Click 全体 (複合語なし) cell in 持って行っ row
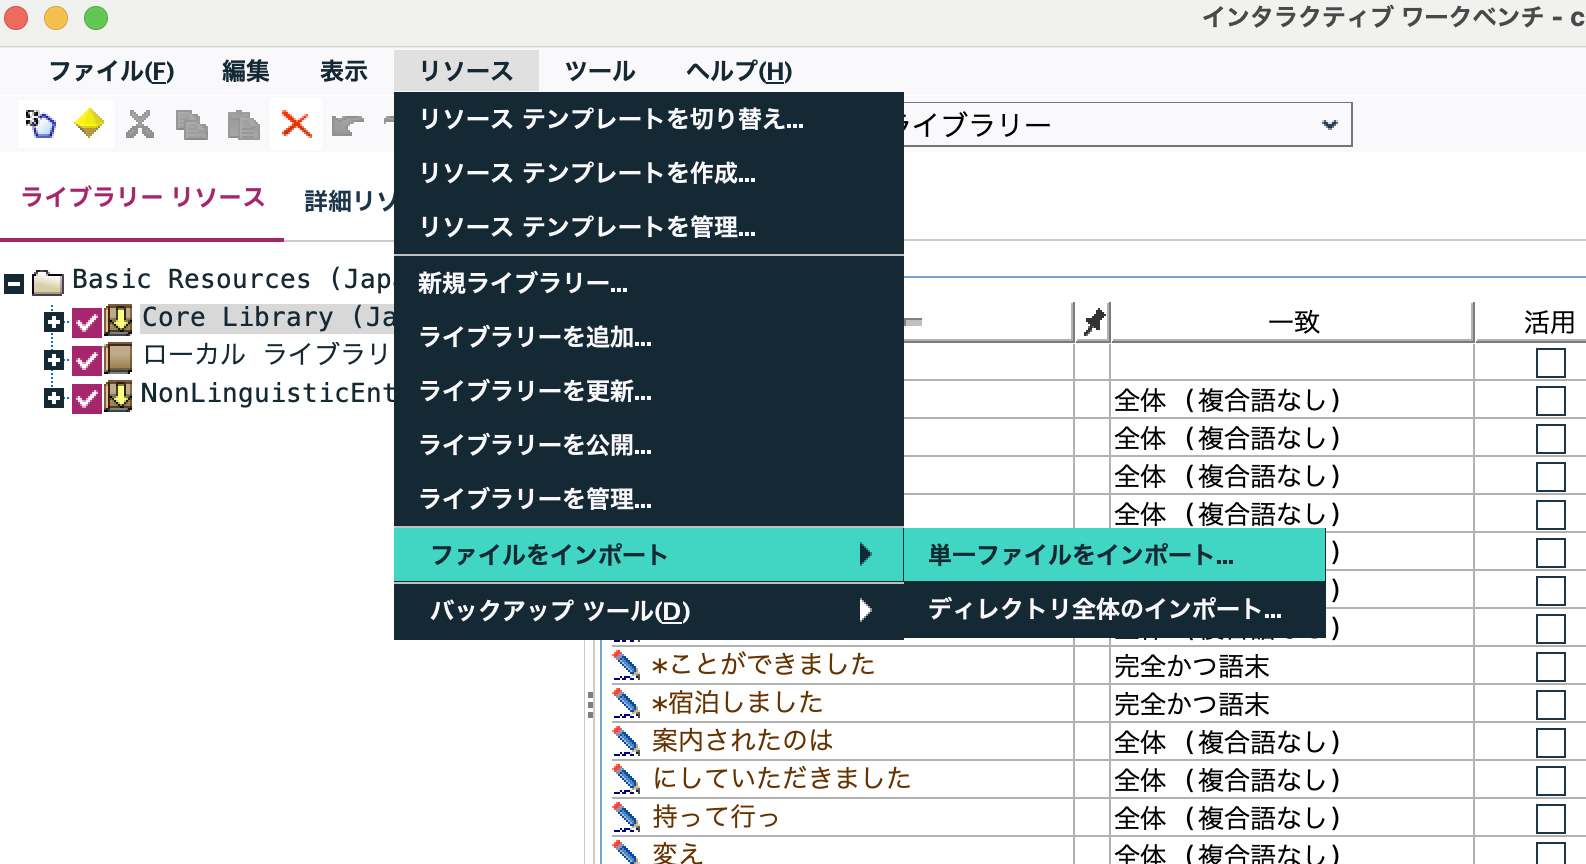Image resolution: width=1586 pixels, height=864 pixels. tap(1292, 819)
